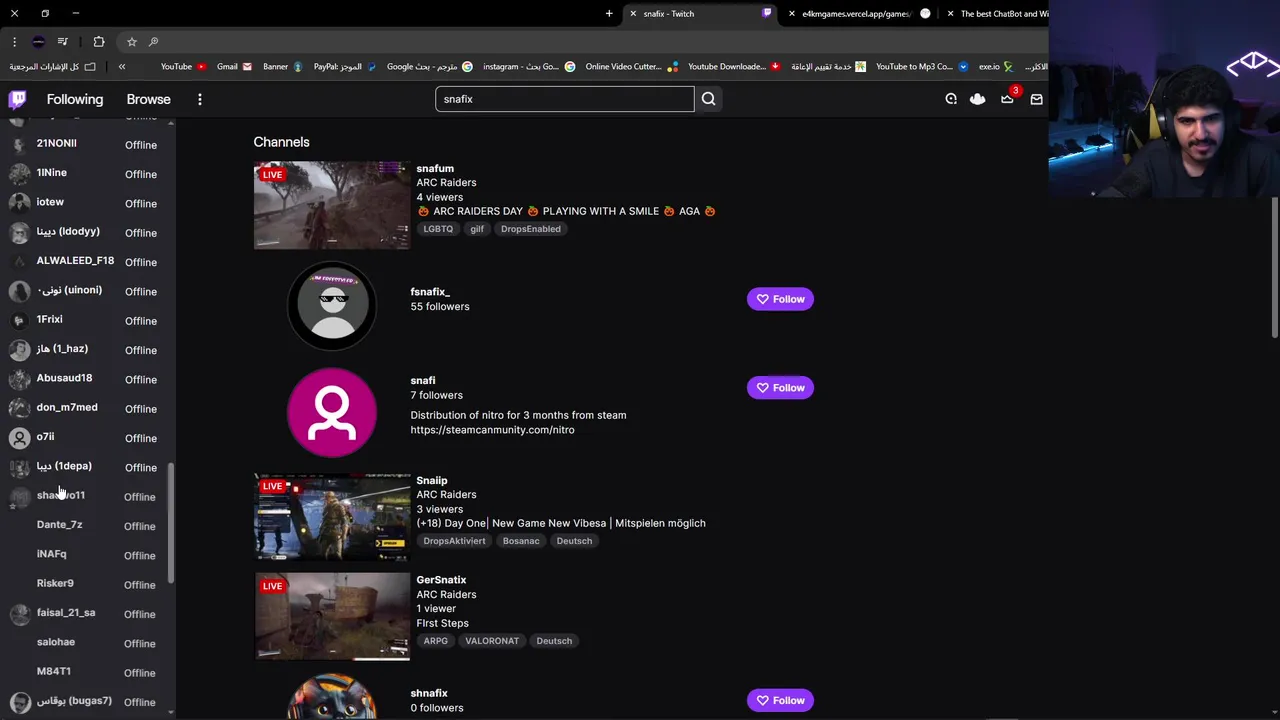Open iNAFq in followed channels
Screen dimensions: 1280x720
pyautogui.click(x=87, y=554)
